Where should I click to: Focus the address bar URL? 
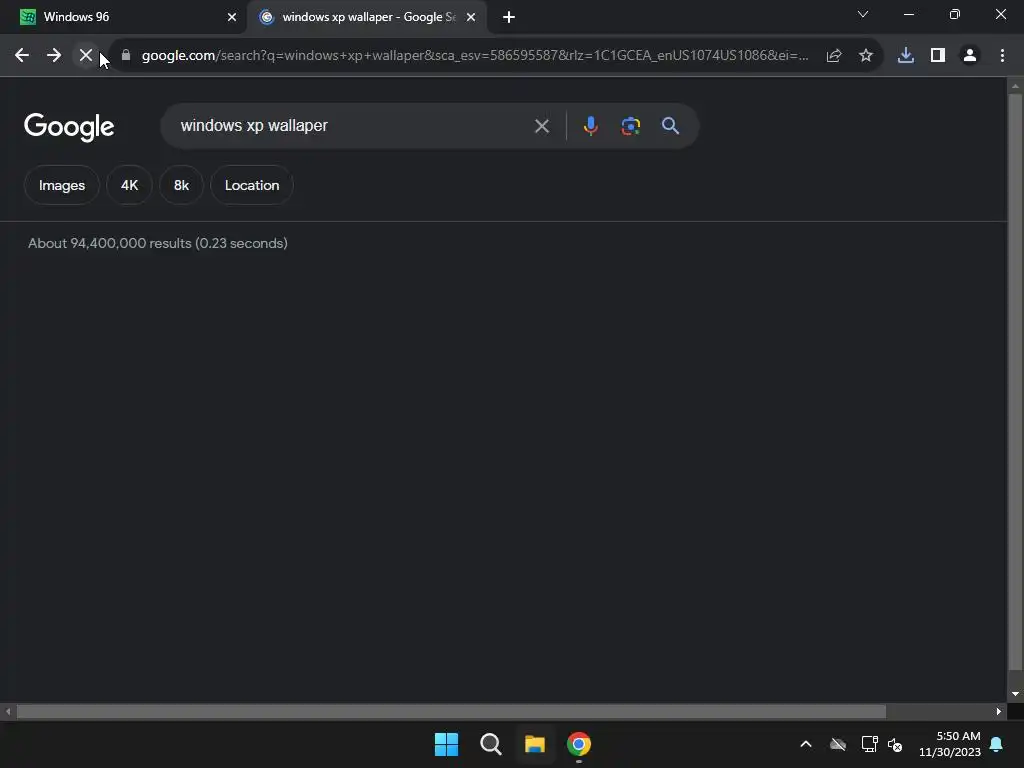475,56
